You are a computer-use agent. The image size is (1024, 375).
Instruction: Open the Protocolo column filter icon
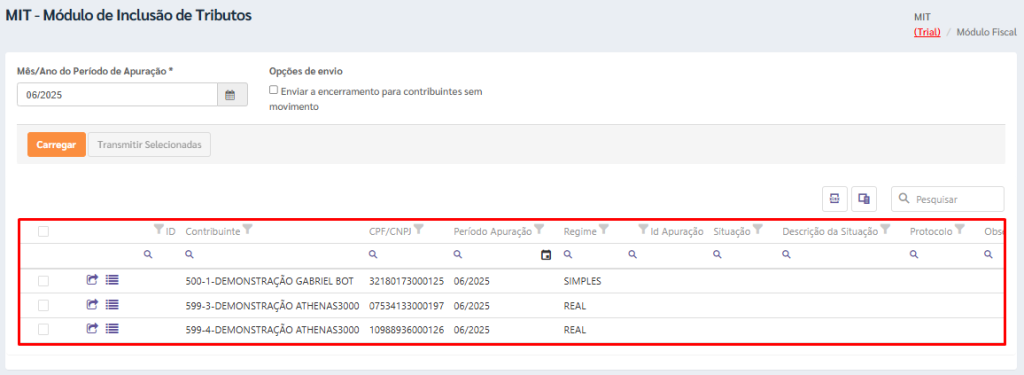(959, 229)
